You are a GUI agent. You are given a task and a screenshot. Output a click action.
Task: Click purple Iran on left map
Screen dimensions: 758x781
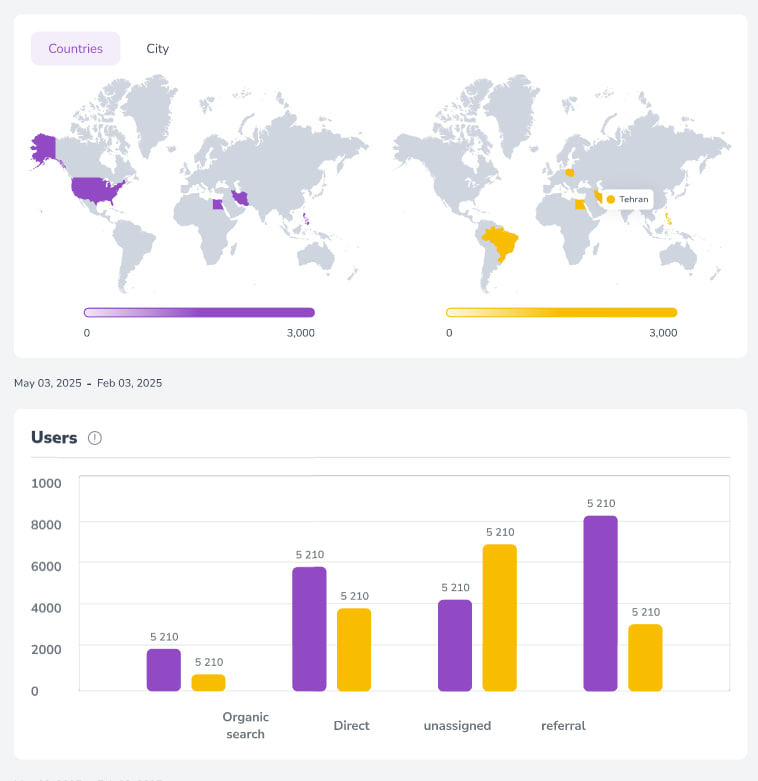coord(241,197)
